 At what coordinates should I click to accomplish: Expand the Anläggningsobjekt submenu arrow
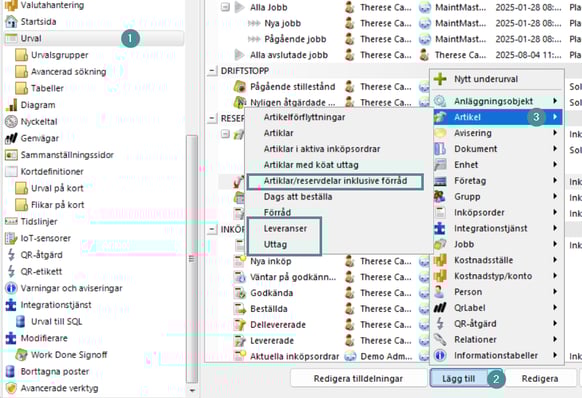[x=555, y=101]
